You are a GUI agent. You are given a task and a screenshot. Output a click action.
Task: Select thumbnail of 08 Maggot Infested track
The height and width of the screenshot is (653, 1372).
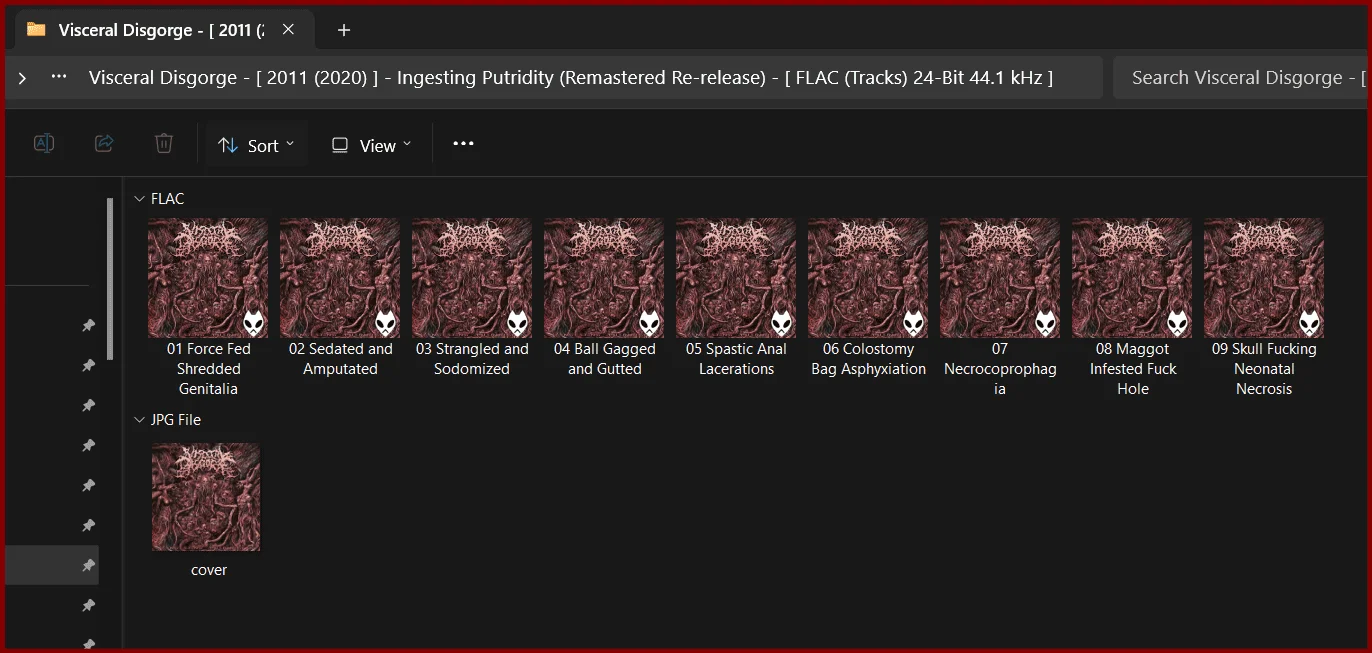click(x=1132, y=278)
